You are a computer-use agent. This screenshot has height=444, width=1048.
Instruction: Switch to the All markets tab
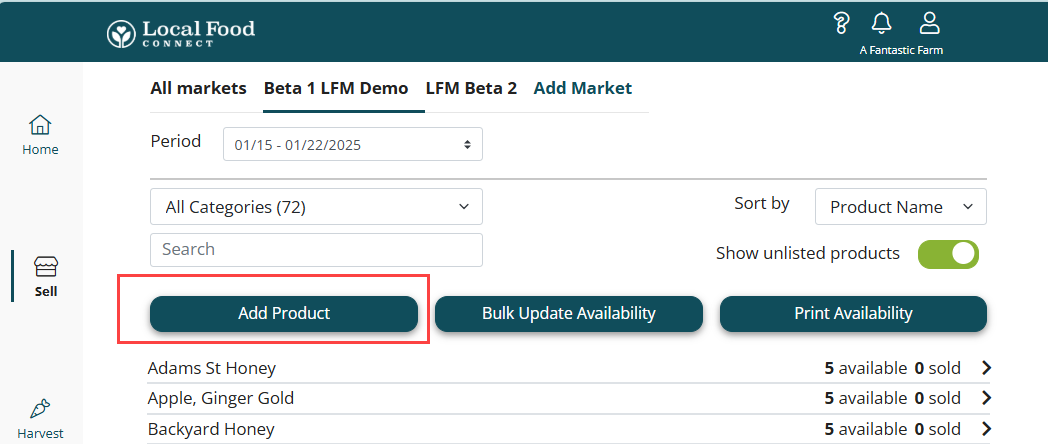[x=198, y=88]
